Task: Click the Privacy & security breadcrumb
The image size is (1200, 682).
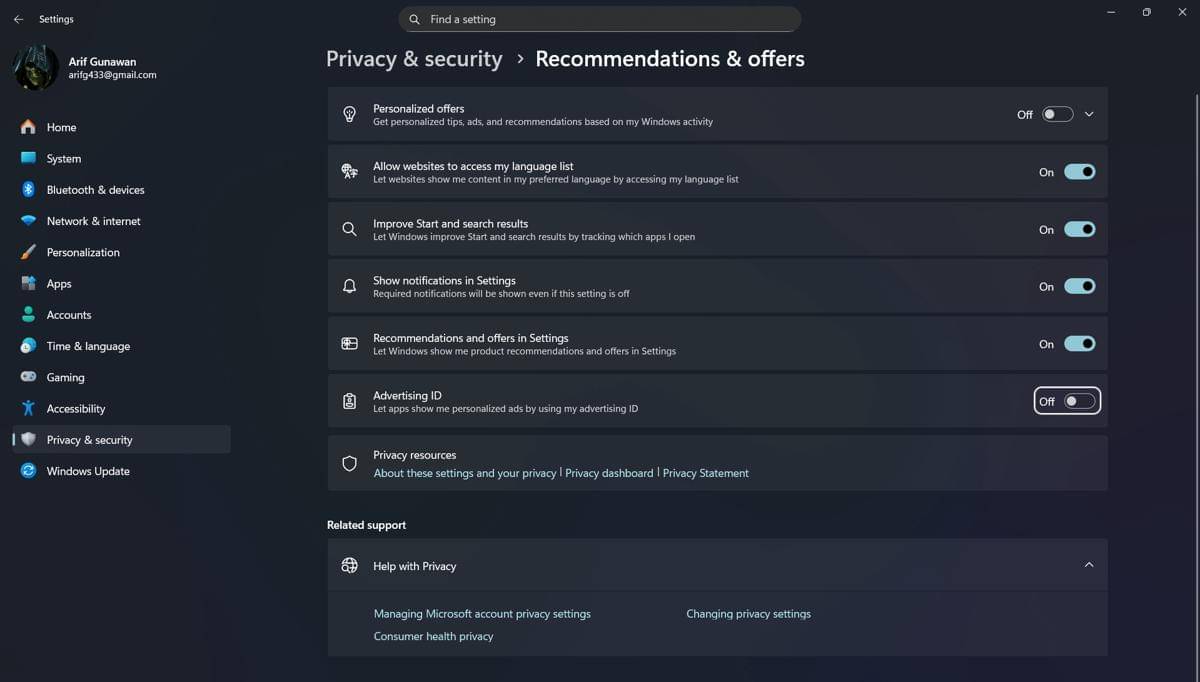Action: click(414, 59)
